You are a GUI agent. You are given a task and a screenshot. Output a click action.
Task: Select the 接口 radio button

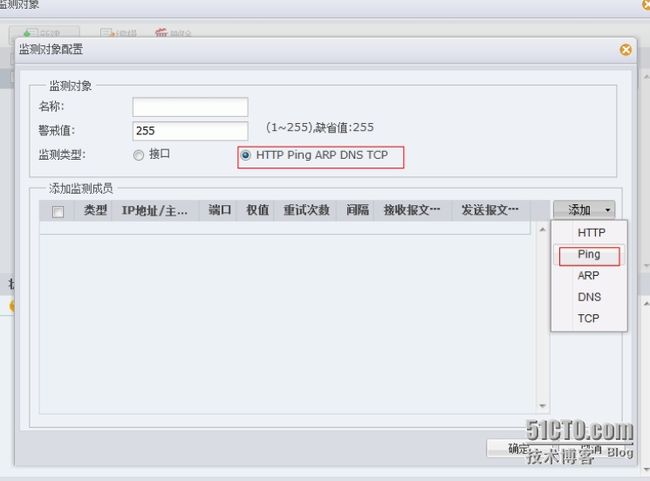click(x=138, y=155)
